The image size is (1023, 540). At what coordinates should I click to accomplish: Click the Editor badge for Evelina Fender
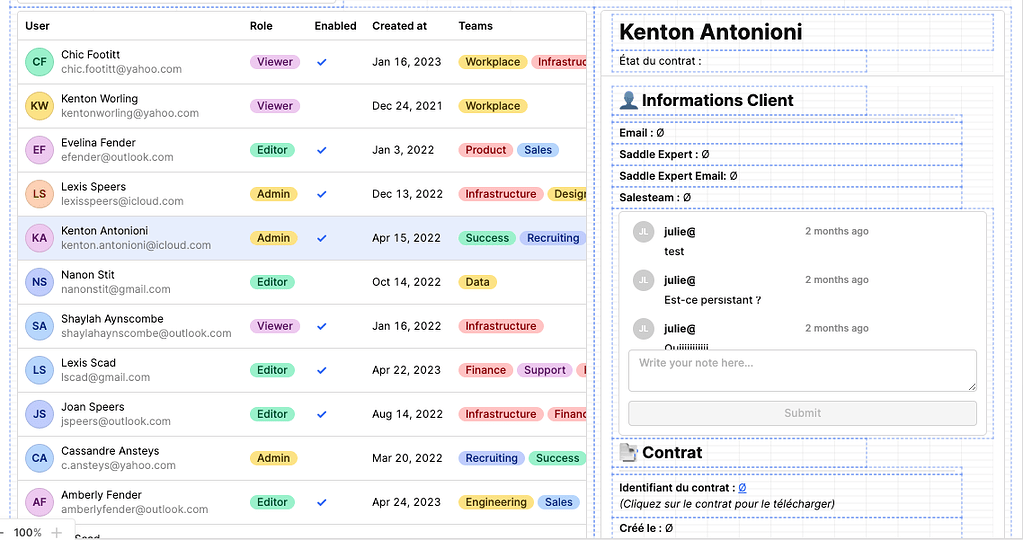point(272,150)
